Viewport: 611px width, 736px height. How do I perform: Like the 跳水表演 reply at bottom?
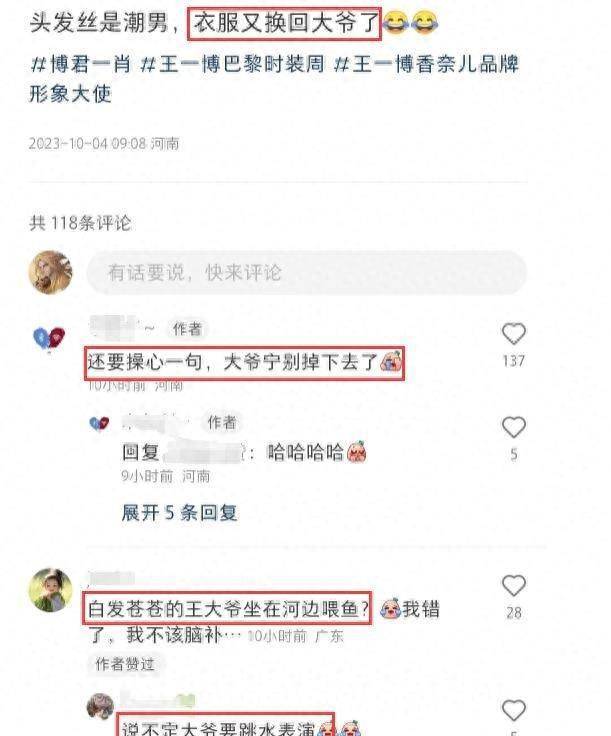(513, 711)
